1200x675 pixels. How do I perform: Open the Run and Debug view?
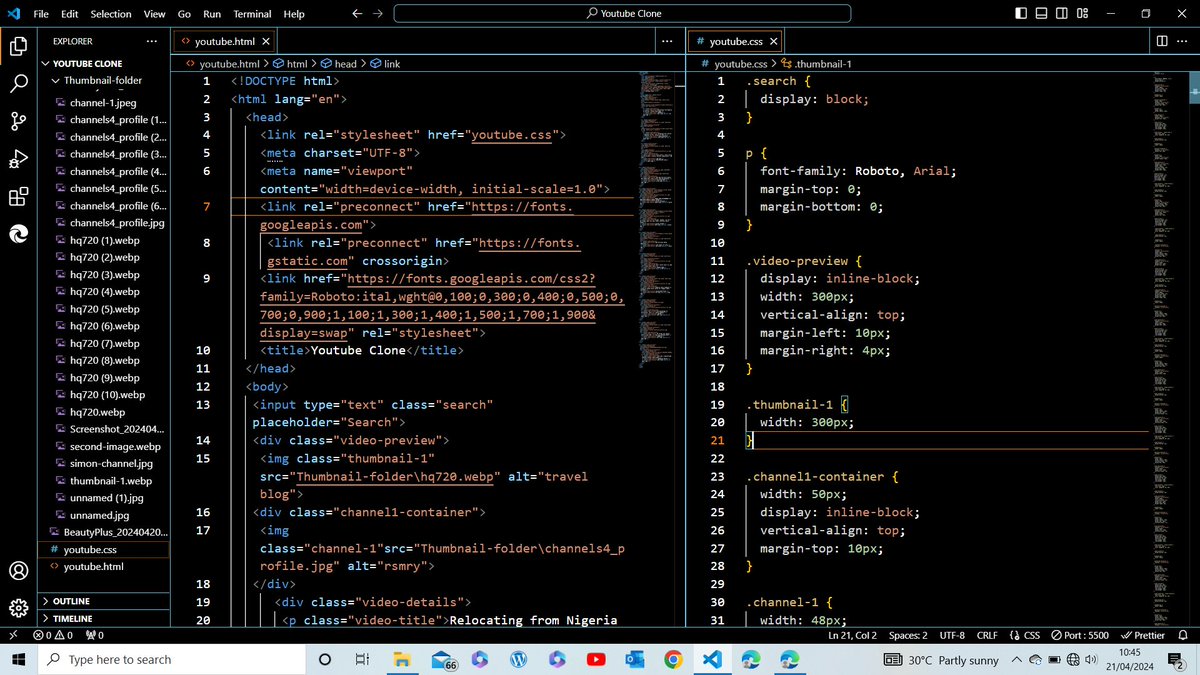[18, 158]
